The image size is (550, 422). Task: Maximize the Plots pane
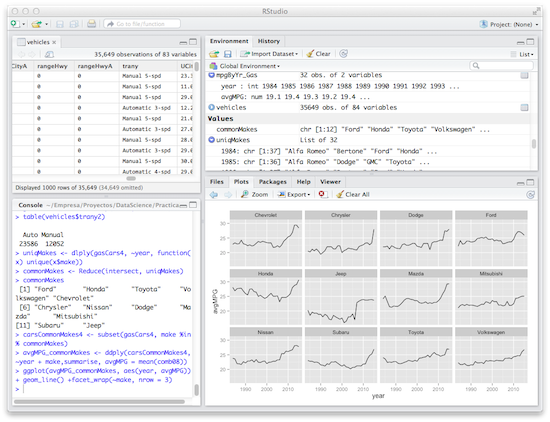(530, 182)
